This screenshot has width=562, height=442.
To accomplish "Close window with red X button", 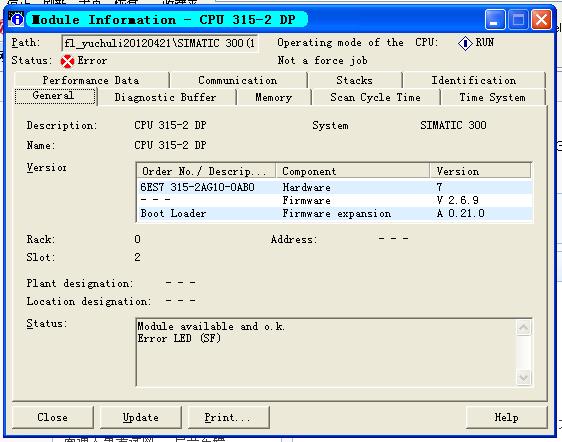I will tap(541, 19).
